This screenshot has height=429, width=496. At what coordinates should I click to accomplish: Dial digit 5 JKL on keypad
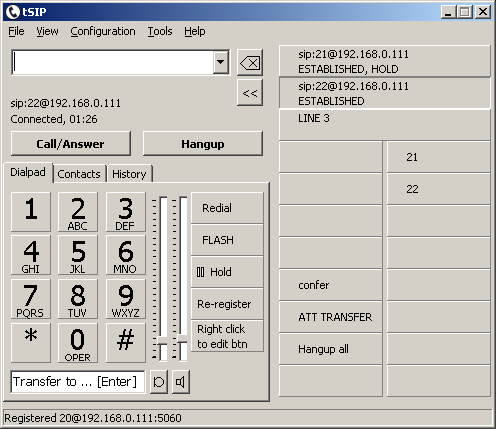[x=78, y=255]
